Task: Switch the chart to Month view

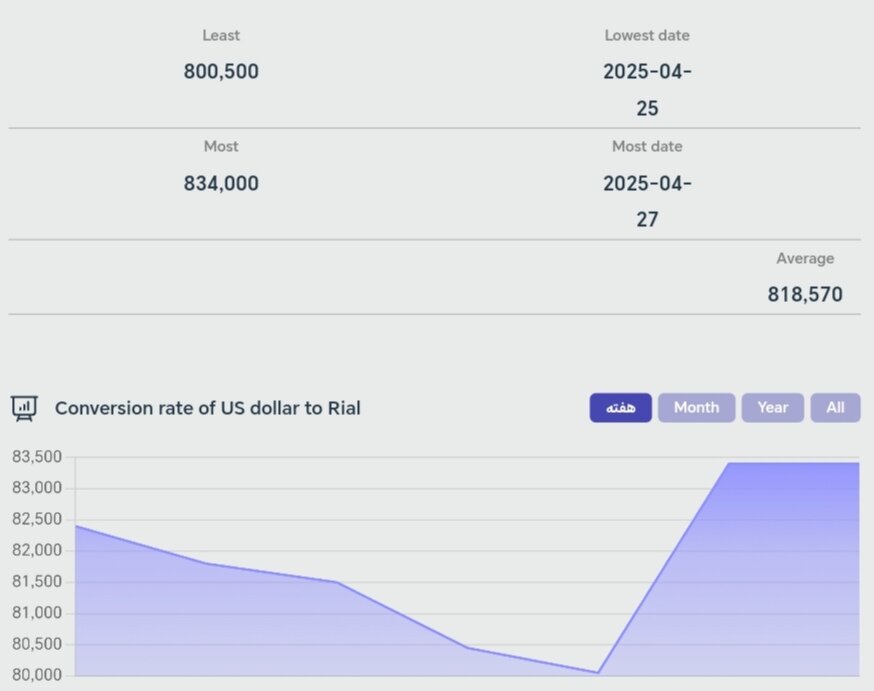Action: 696,408
